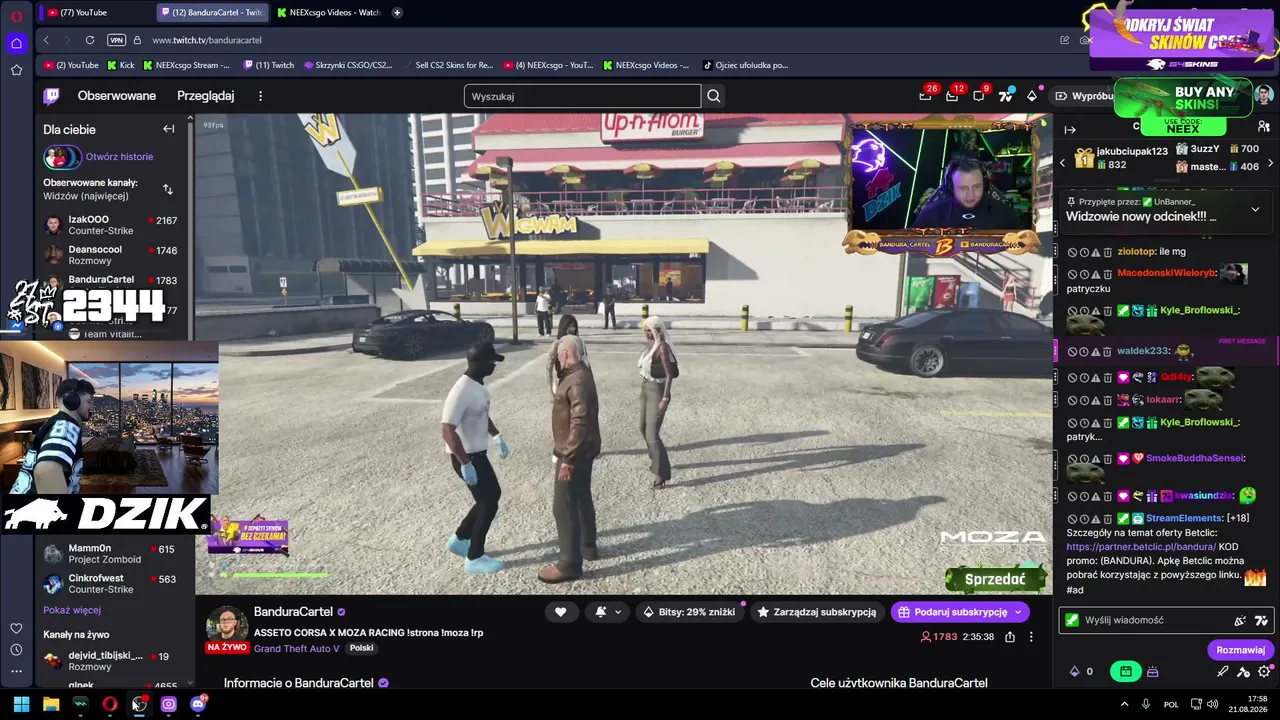1280x720 pixels.
Task: Focus the Wyszukaj search field
Action: click(582, 96)
